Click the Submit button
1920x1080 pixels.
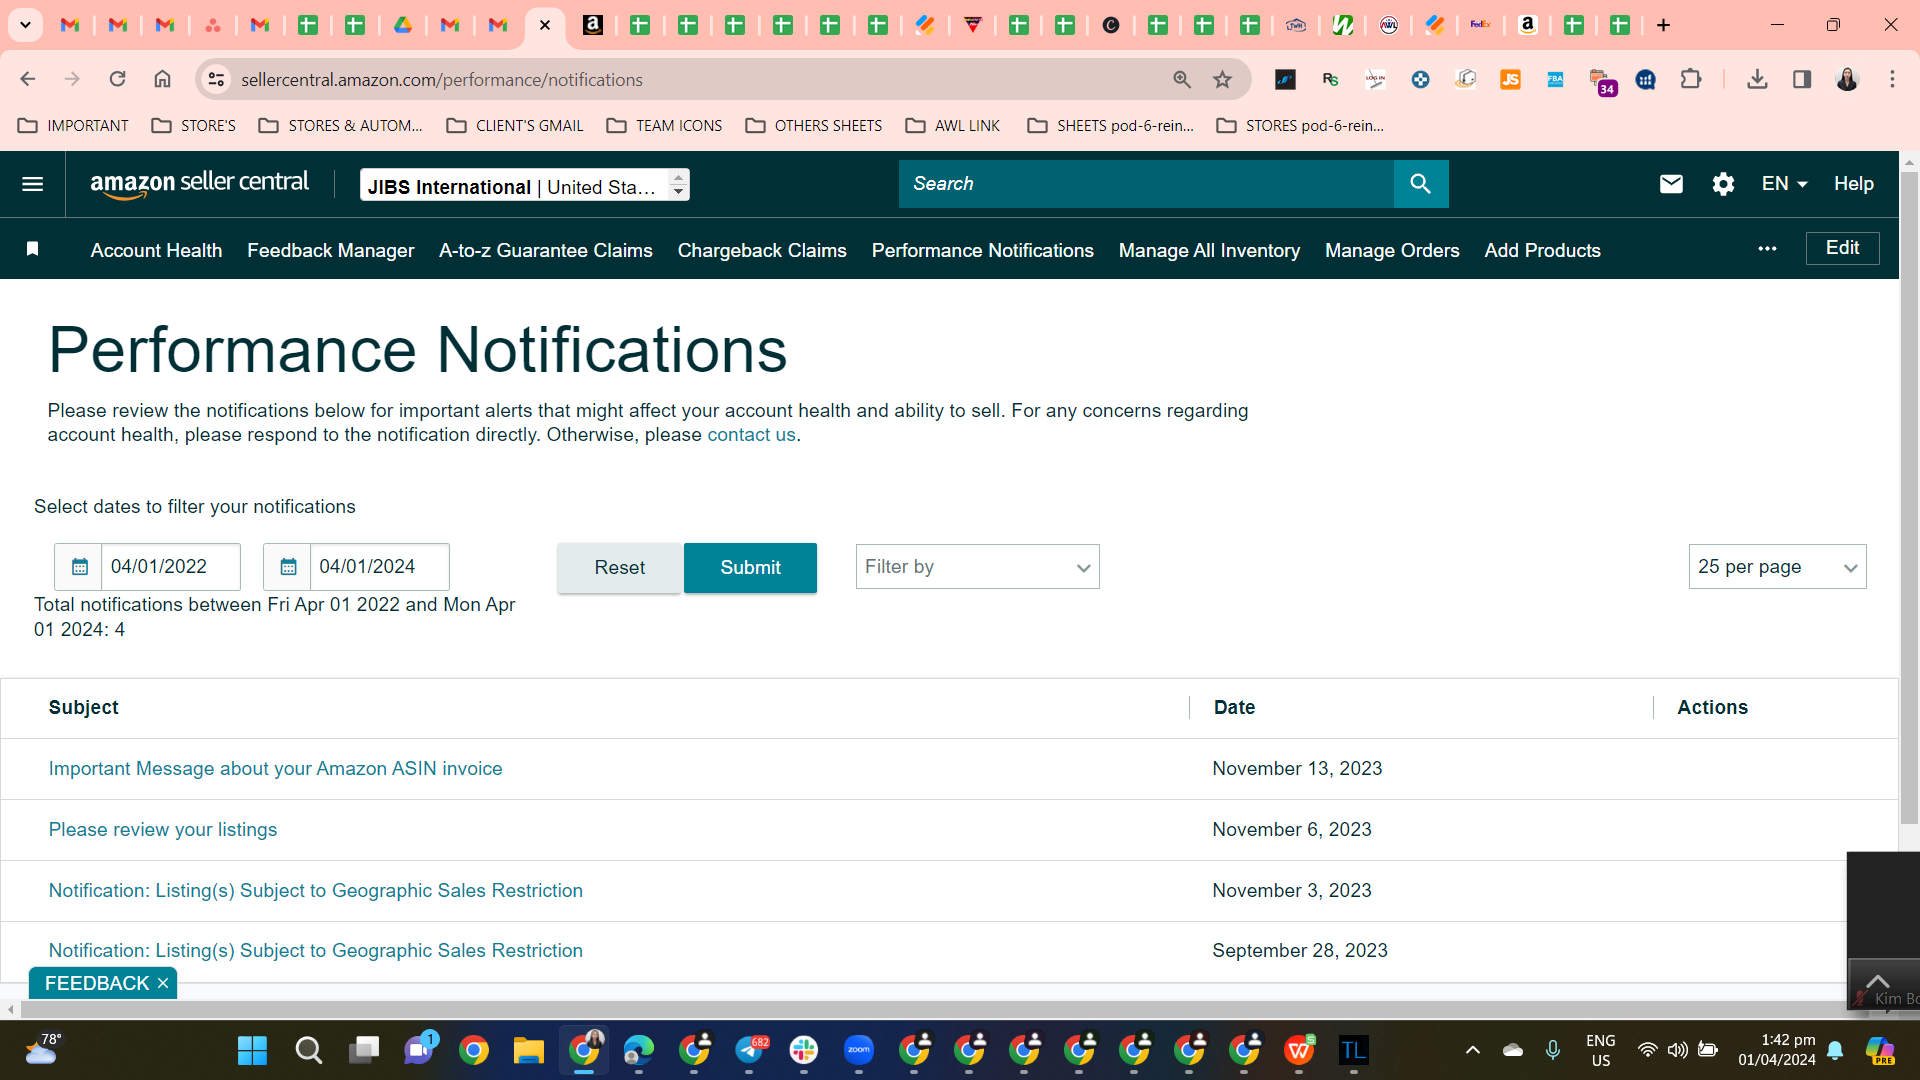pos(750,568)
